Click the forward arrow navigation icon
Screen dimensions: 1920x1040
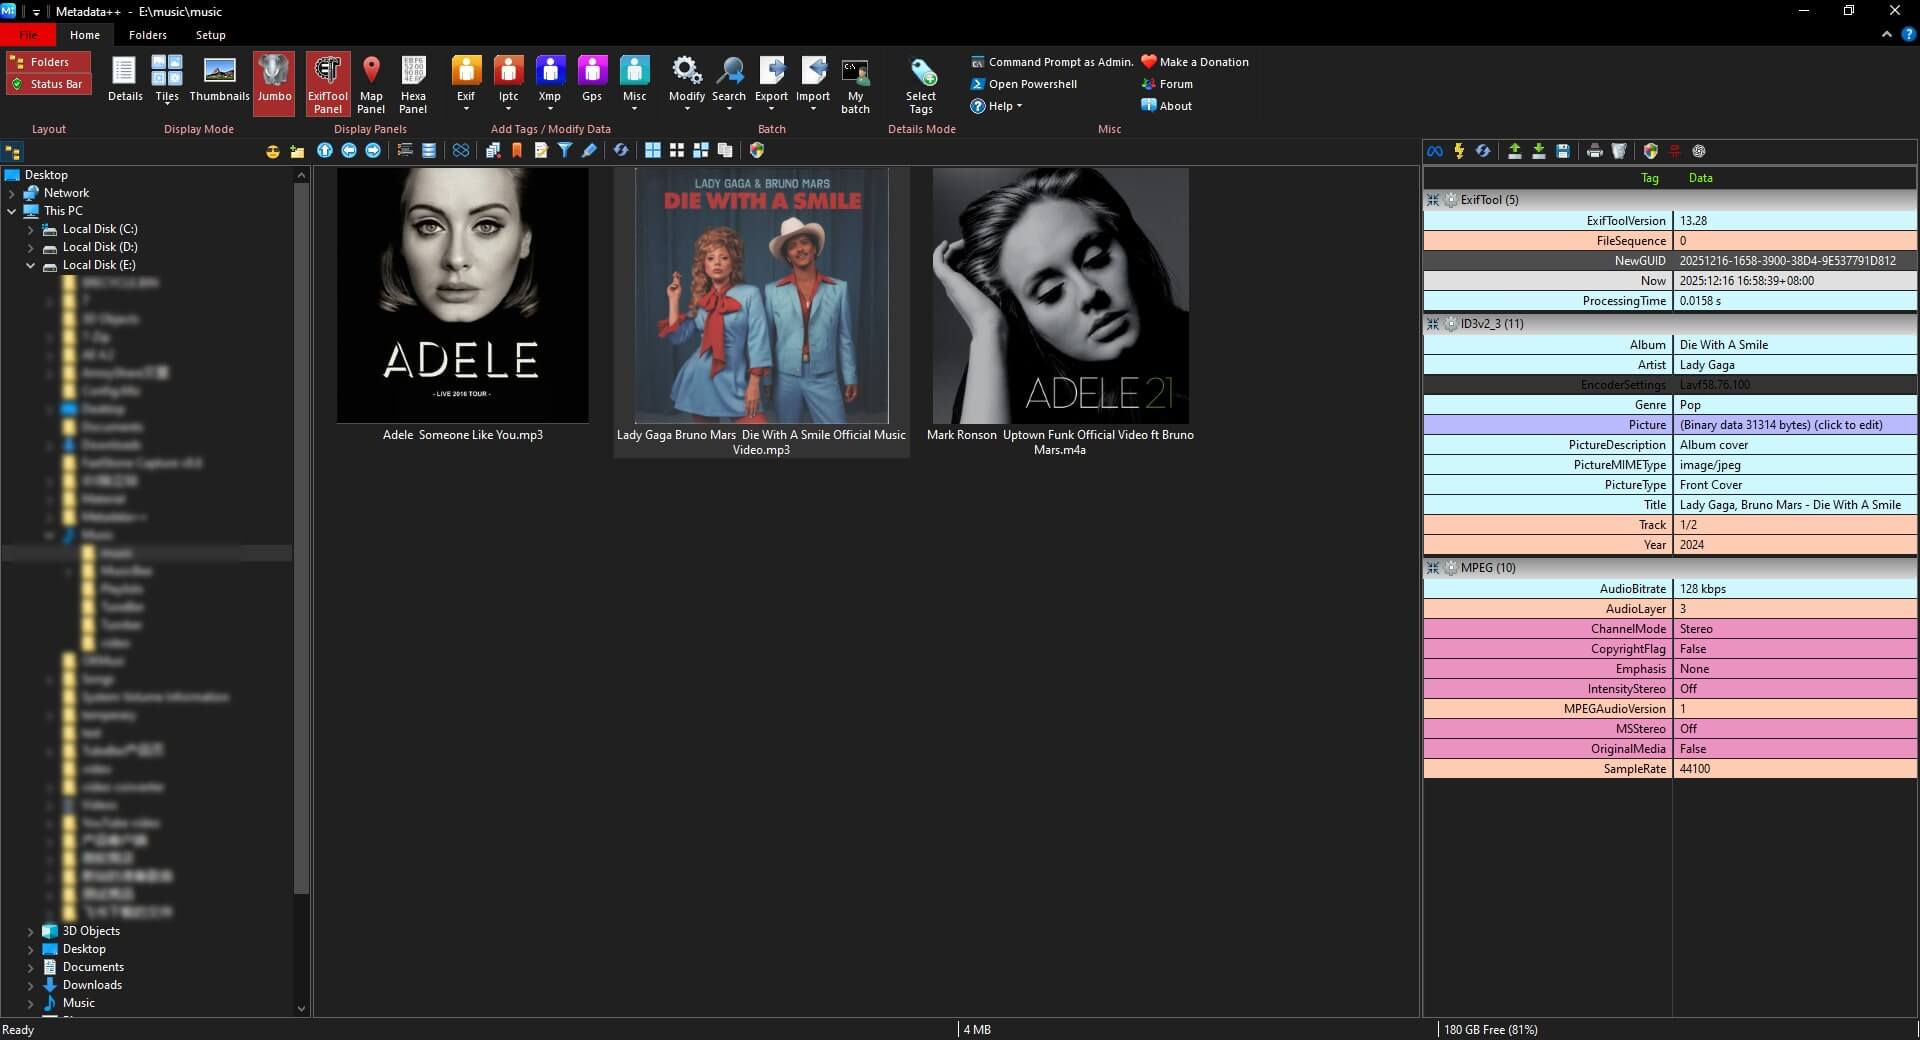click(373, 150)
